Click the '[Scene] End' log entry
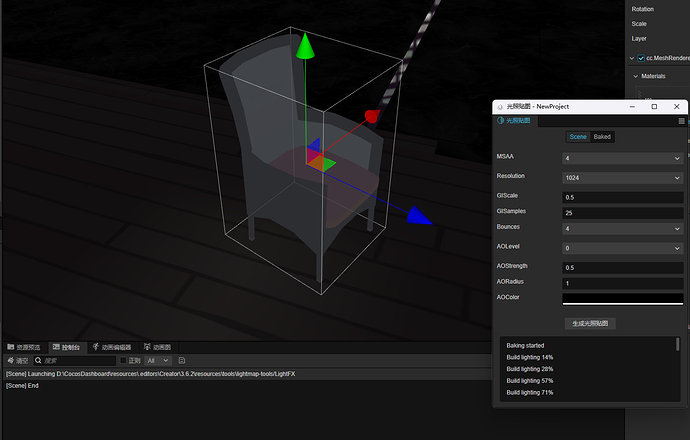 (x=247, y=386)
